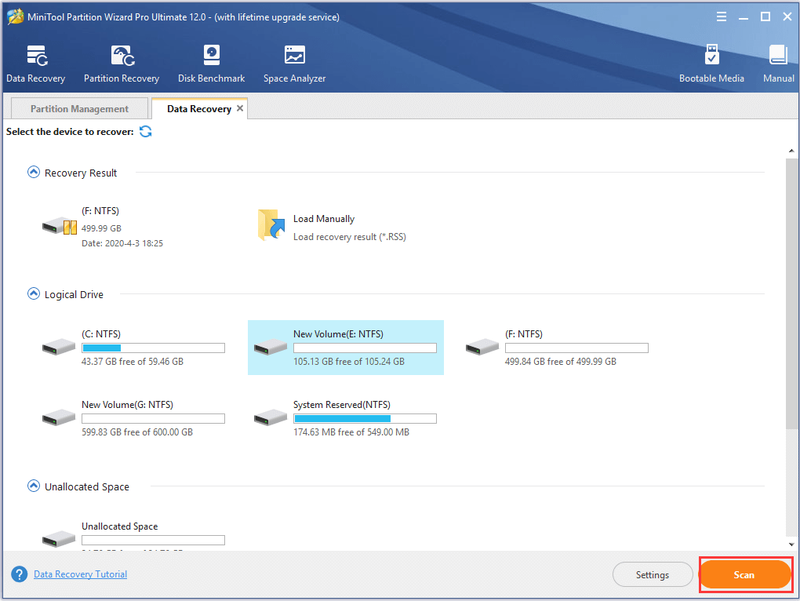Viewport: 800px width, 601px height.
Task: Click the vertical scrollbar down arrow
Action: point(791,544)
